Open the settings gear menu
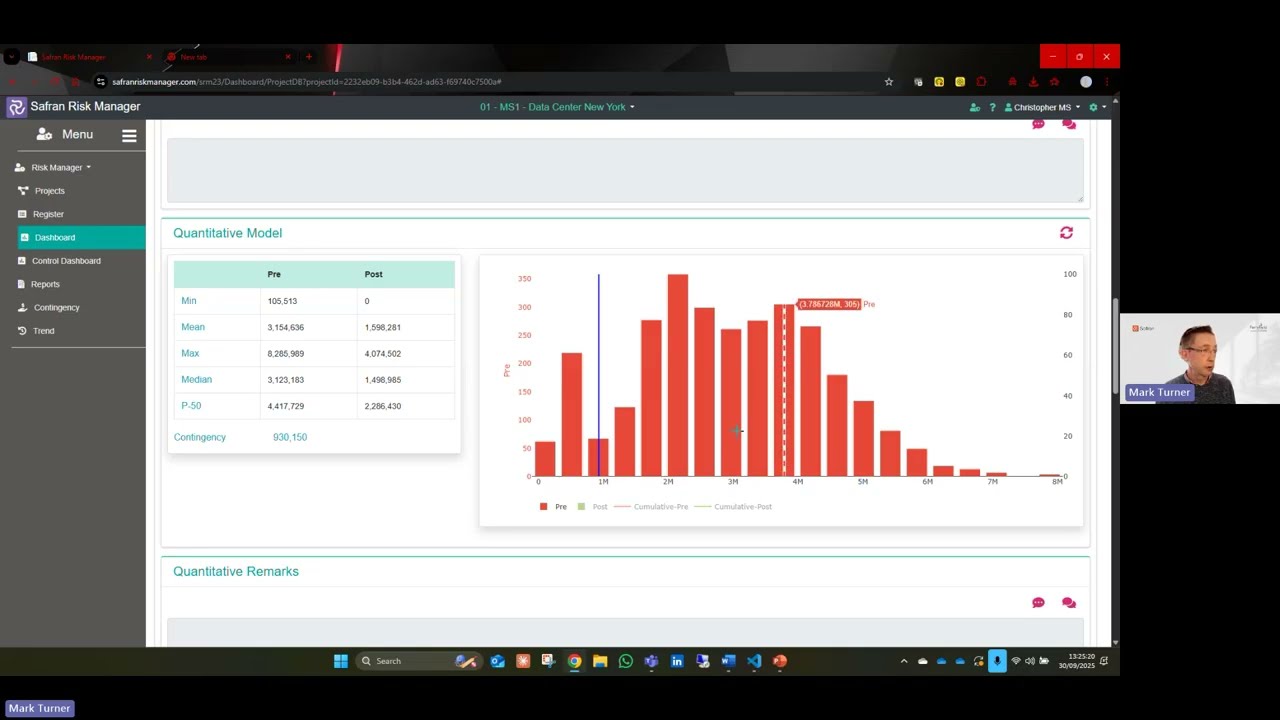 (1096, 107)
